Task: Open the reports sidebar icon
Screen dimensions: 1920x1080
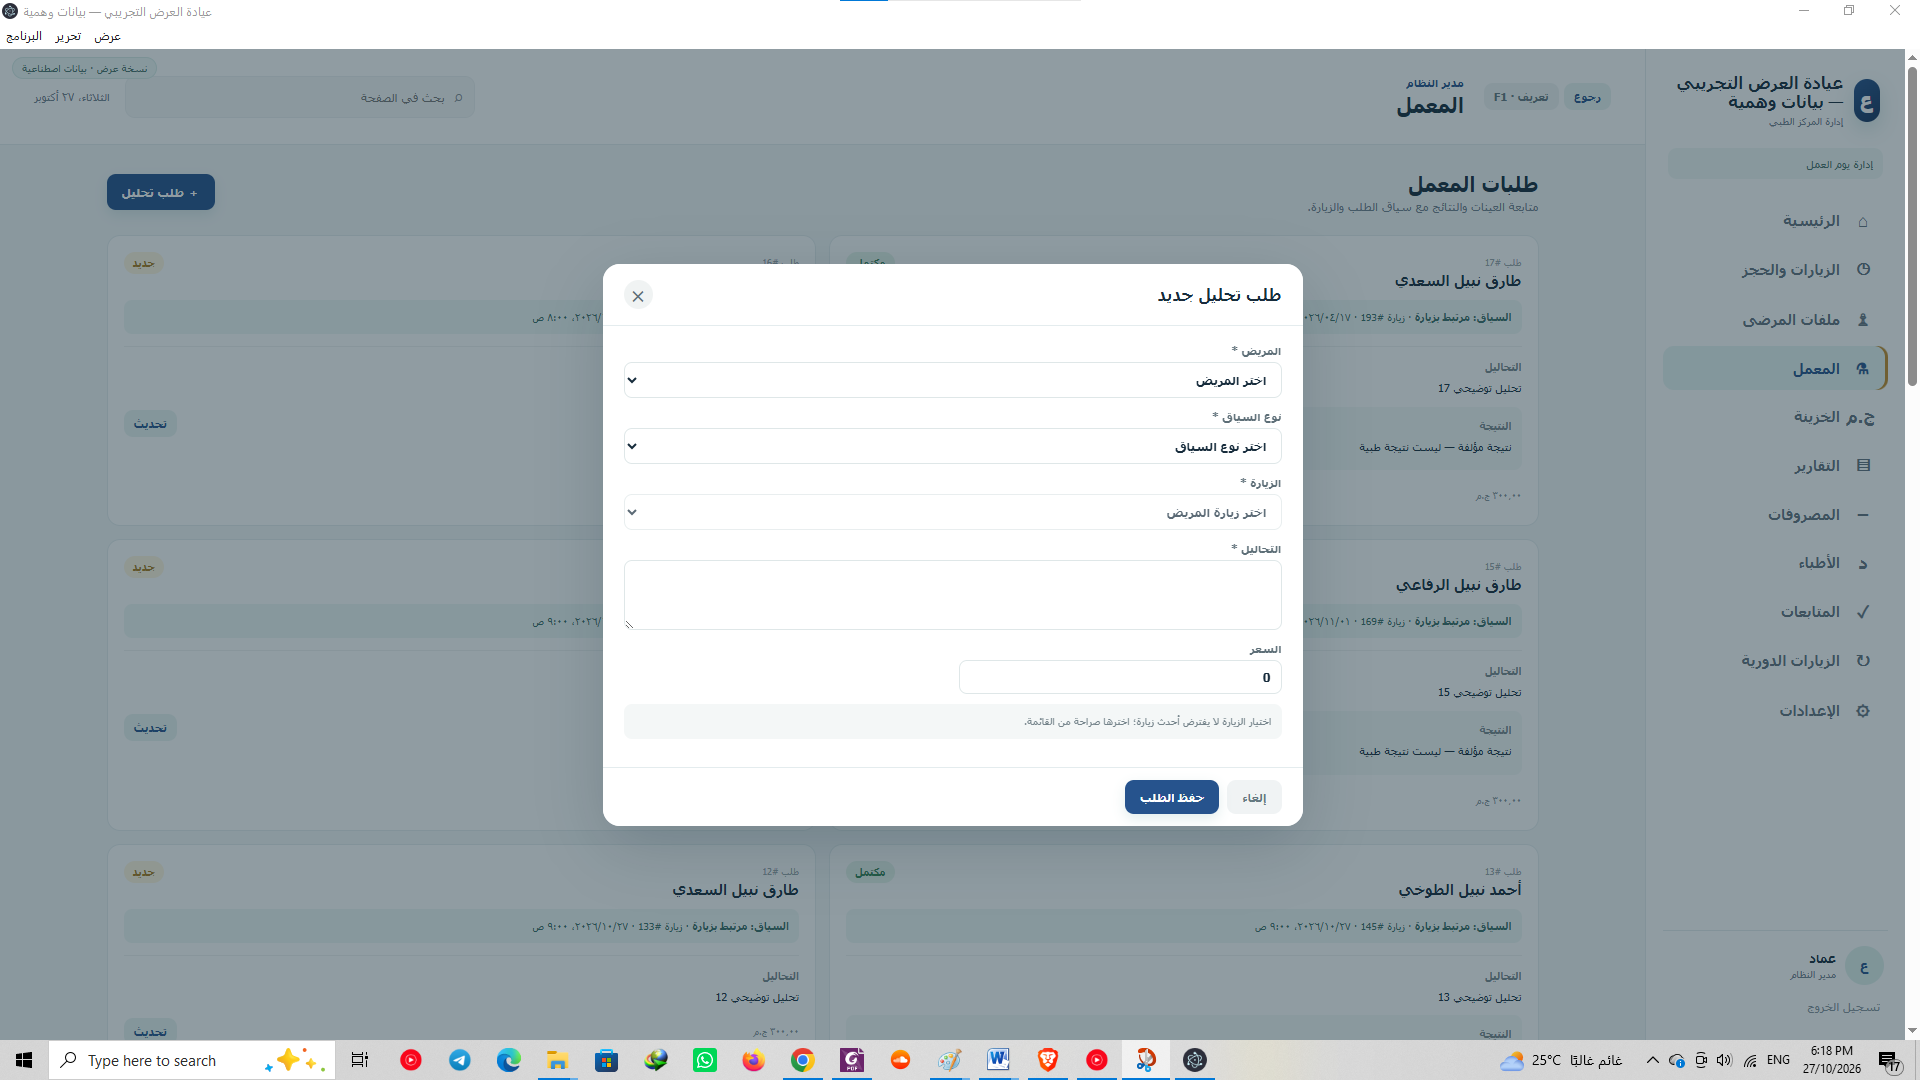Action: point(1863,465)
